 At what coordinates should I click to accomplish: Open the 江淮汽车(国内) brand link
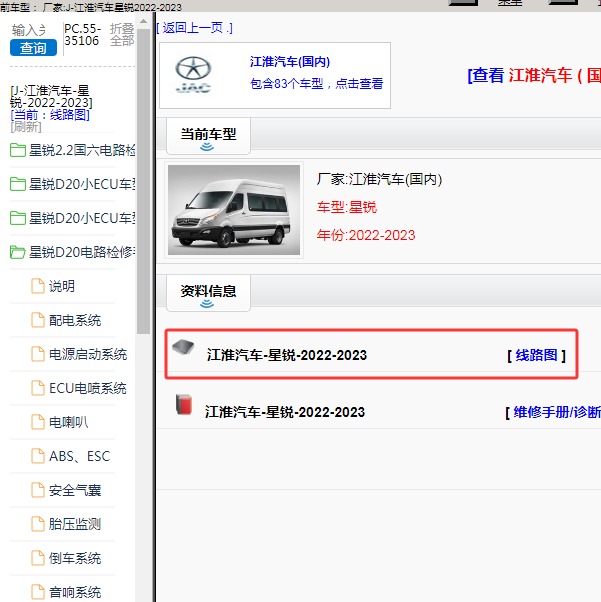pos(290,62)
